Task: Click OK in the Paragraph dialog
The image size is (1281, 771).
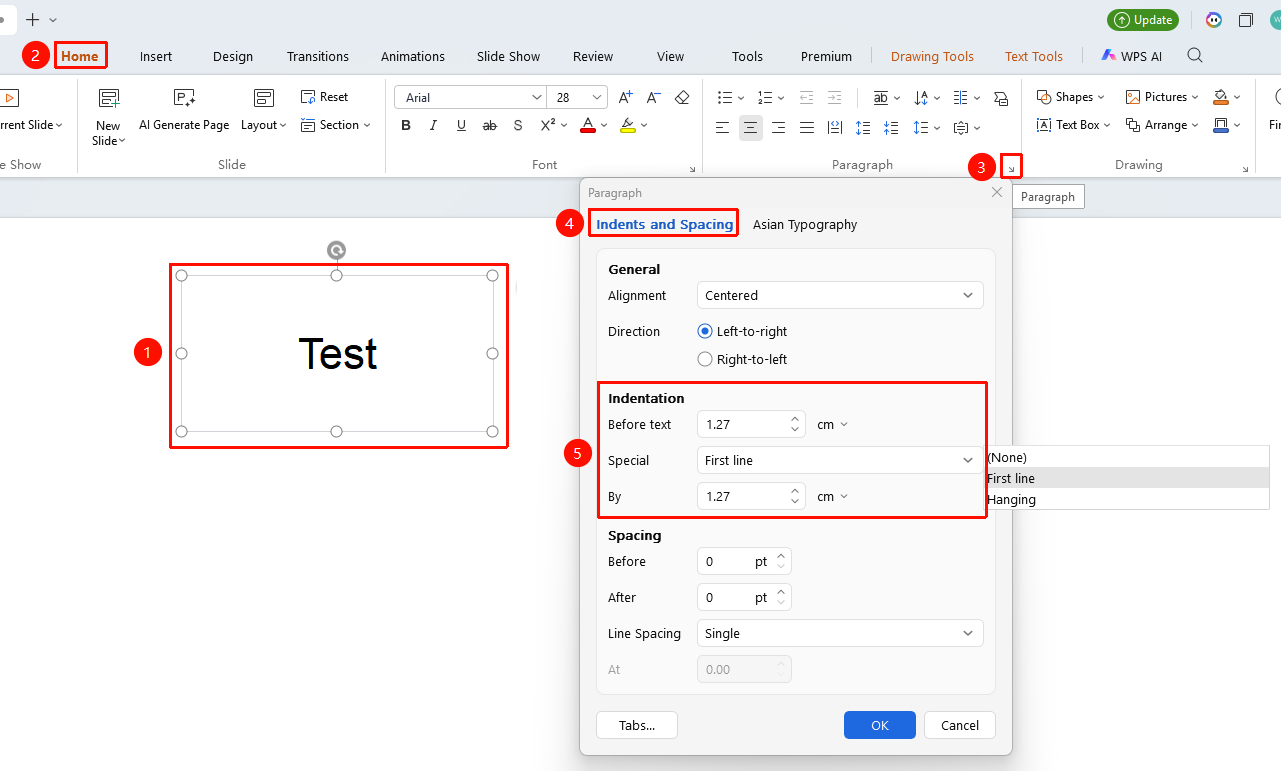Action: click(x=880, y=725)
